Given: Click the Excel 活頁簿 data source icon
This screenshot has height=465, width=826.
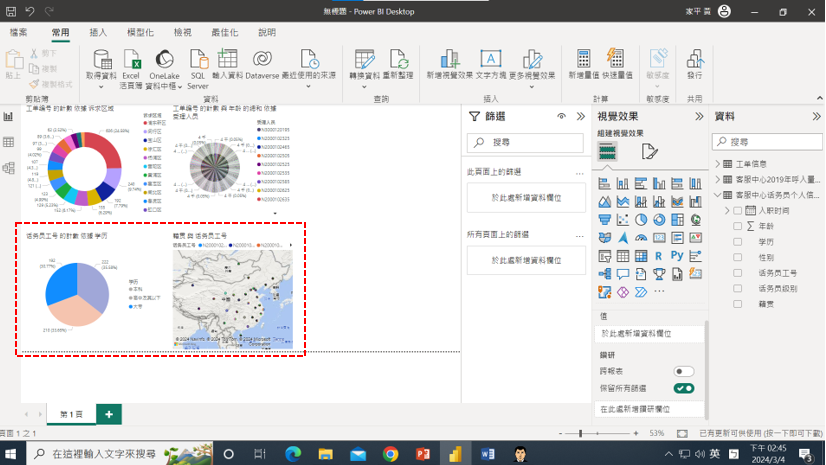Looking at the screenshot, I should [x=131, y=61].
